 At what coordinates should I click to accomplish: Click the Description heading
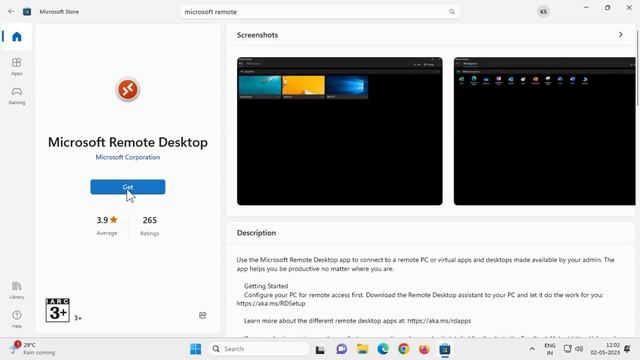(256, 233)
